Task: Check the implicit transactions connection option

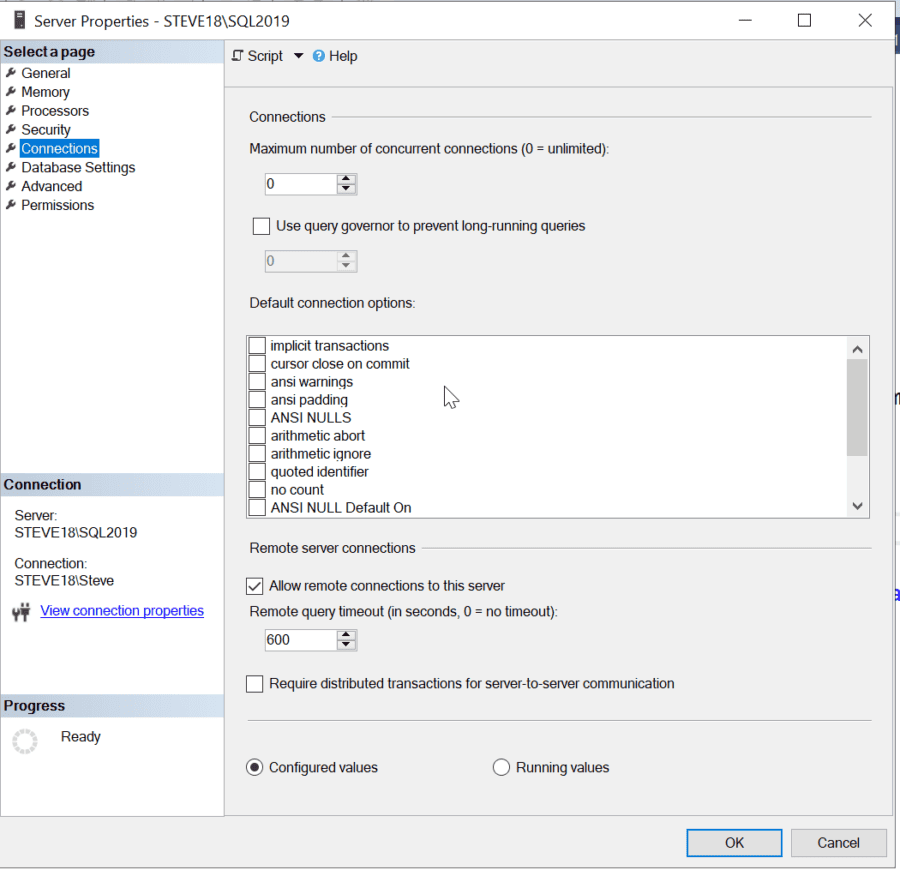Action: pos(257,345)
